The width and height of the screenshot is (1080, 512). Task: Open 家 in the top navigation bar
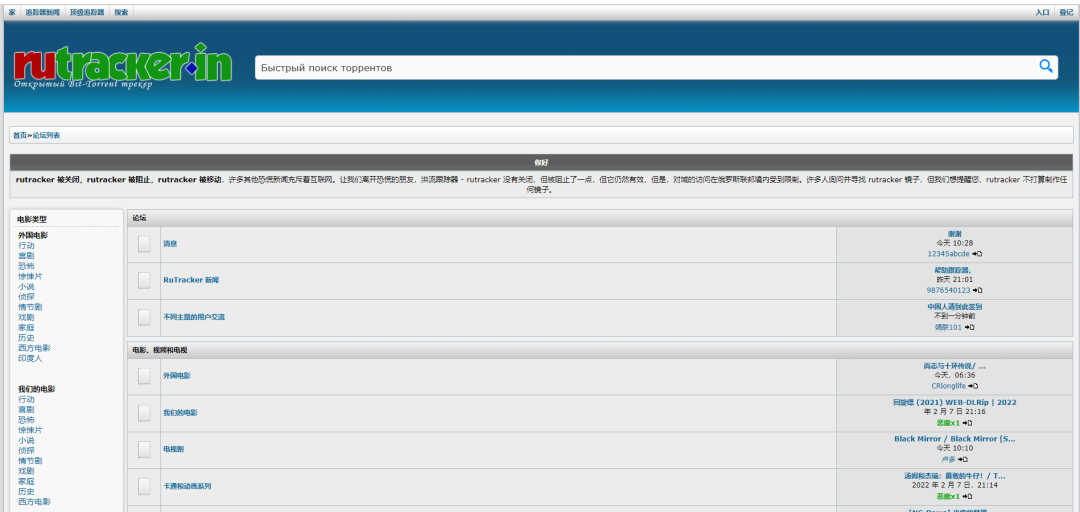pos(12,12)
